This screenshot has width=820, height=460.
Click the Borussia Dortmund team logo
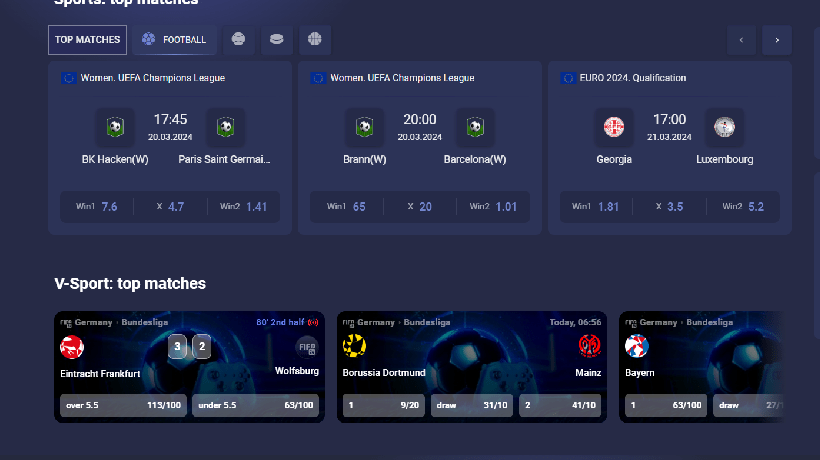354,346
